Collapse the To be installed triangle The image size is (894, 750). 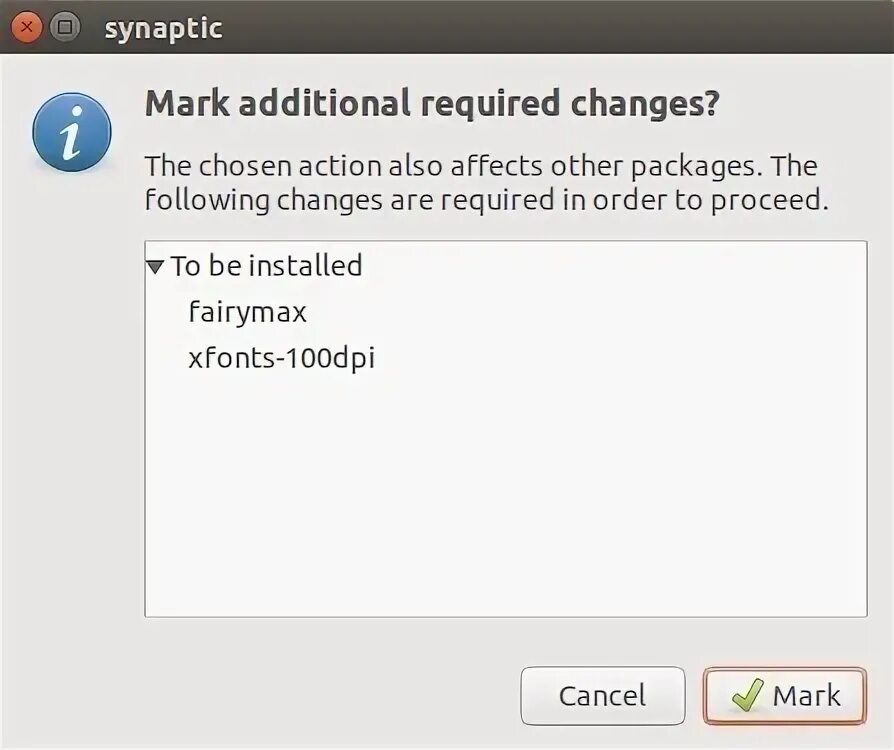click(155, 267)
